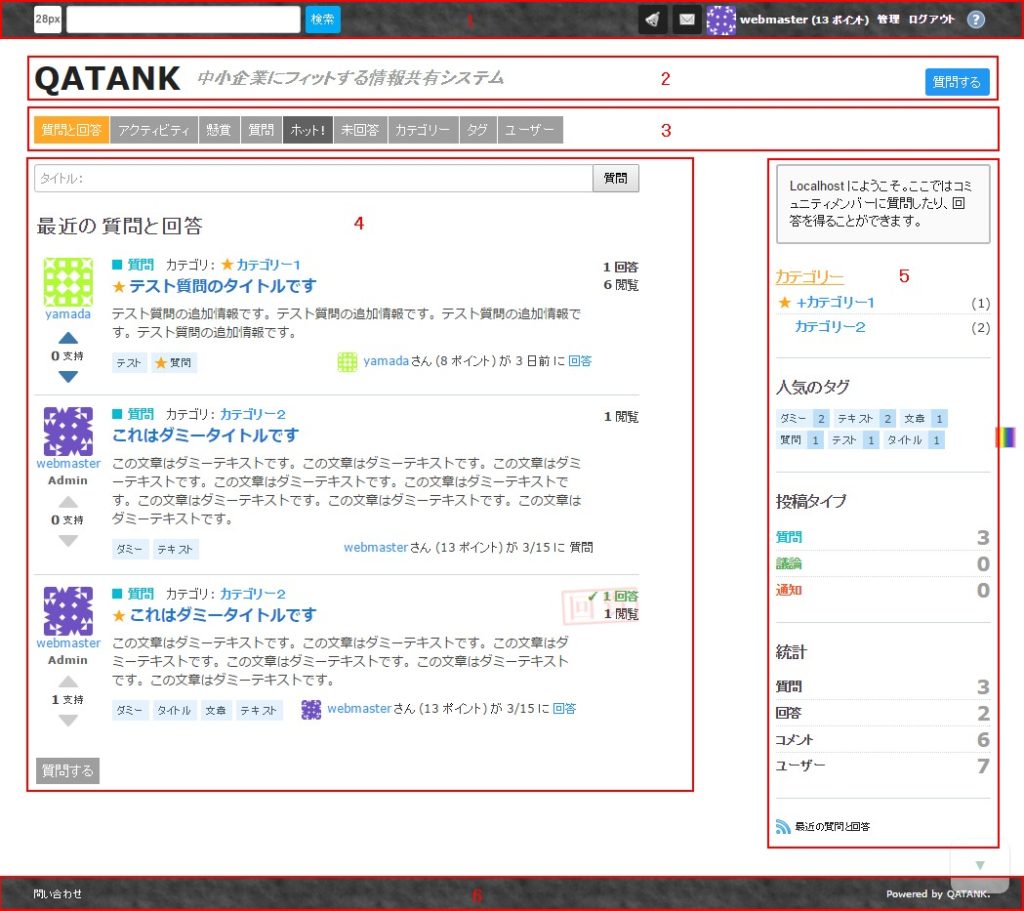
Task: Open the 問い合わせ footer link
Action: coord(57,893)
